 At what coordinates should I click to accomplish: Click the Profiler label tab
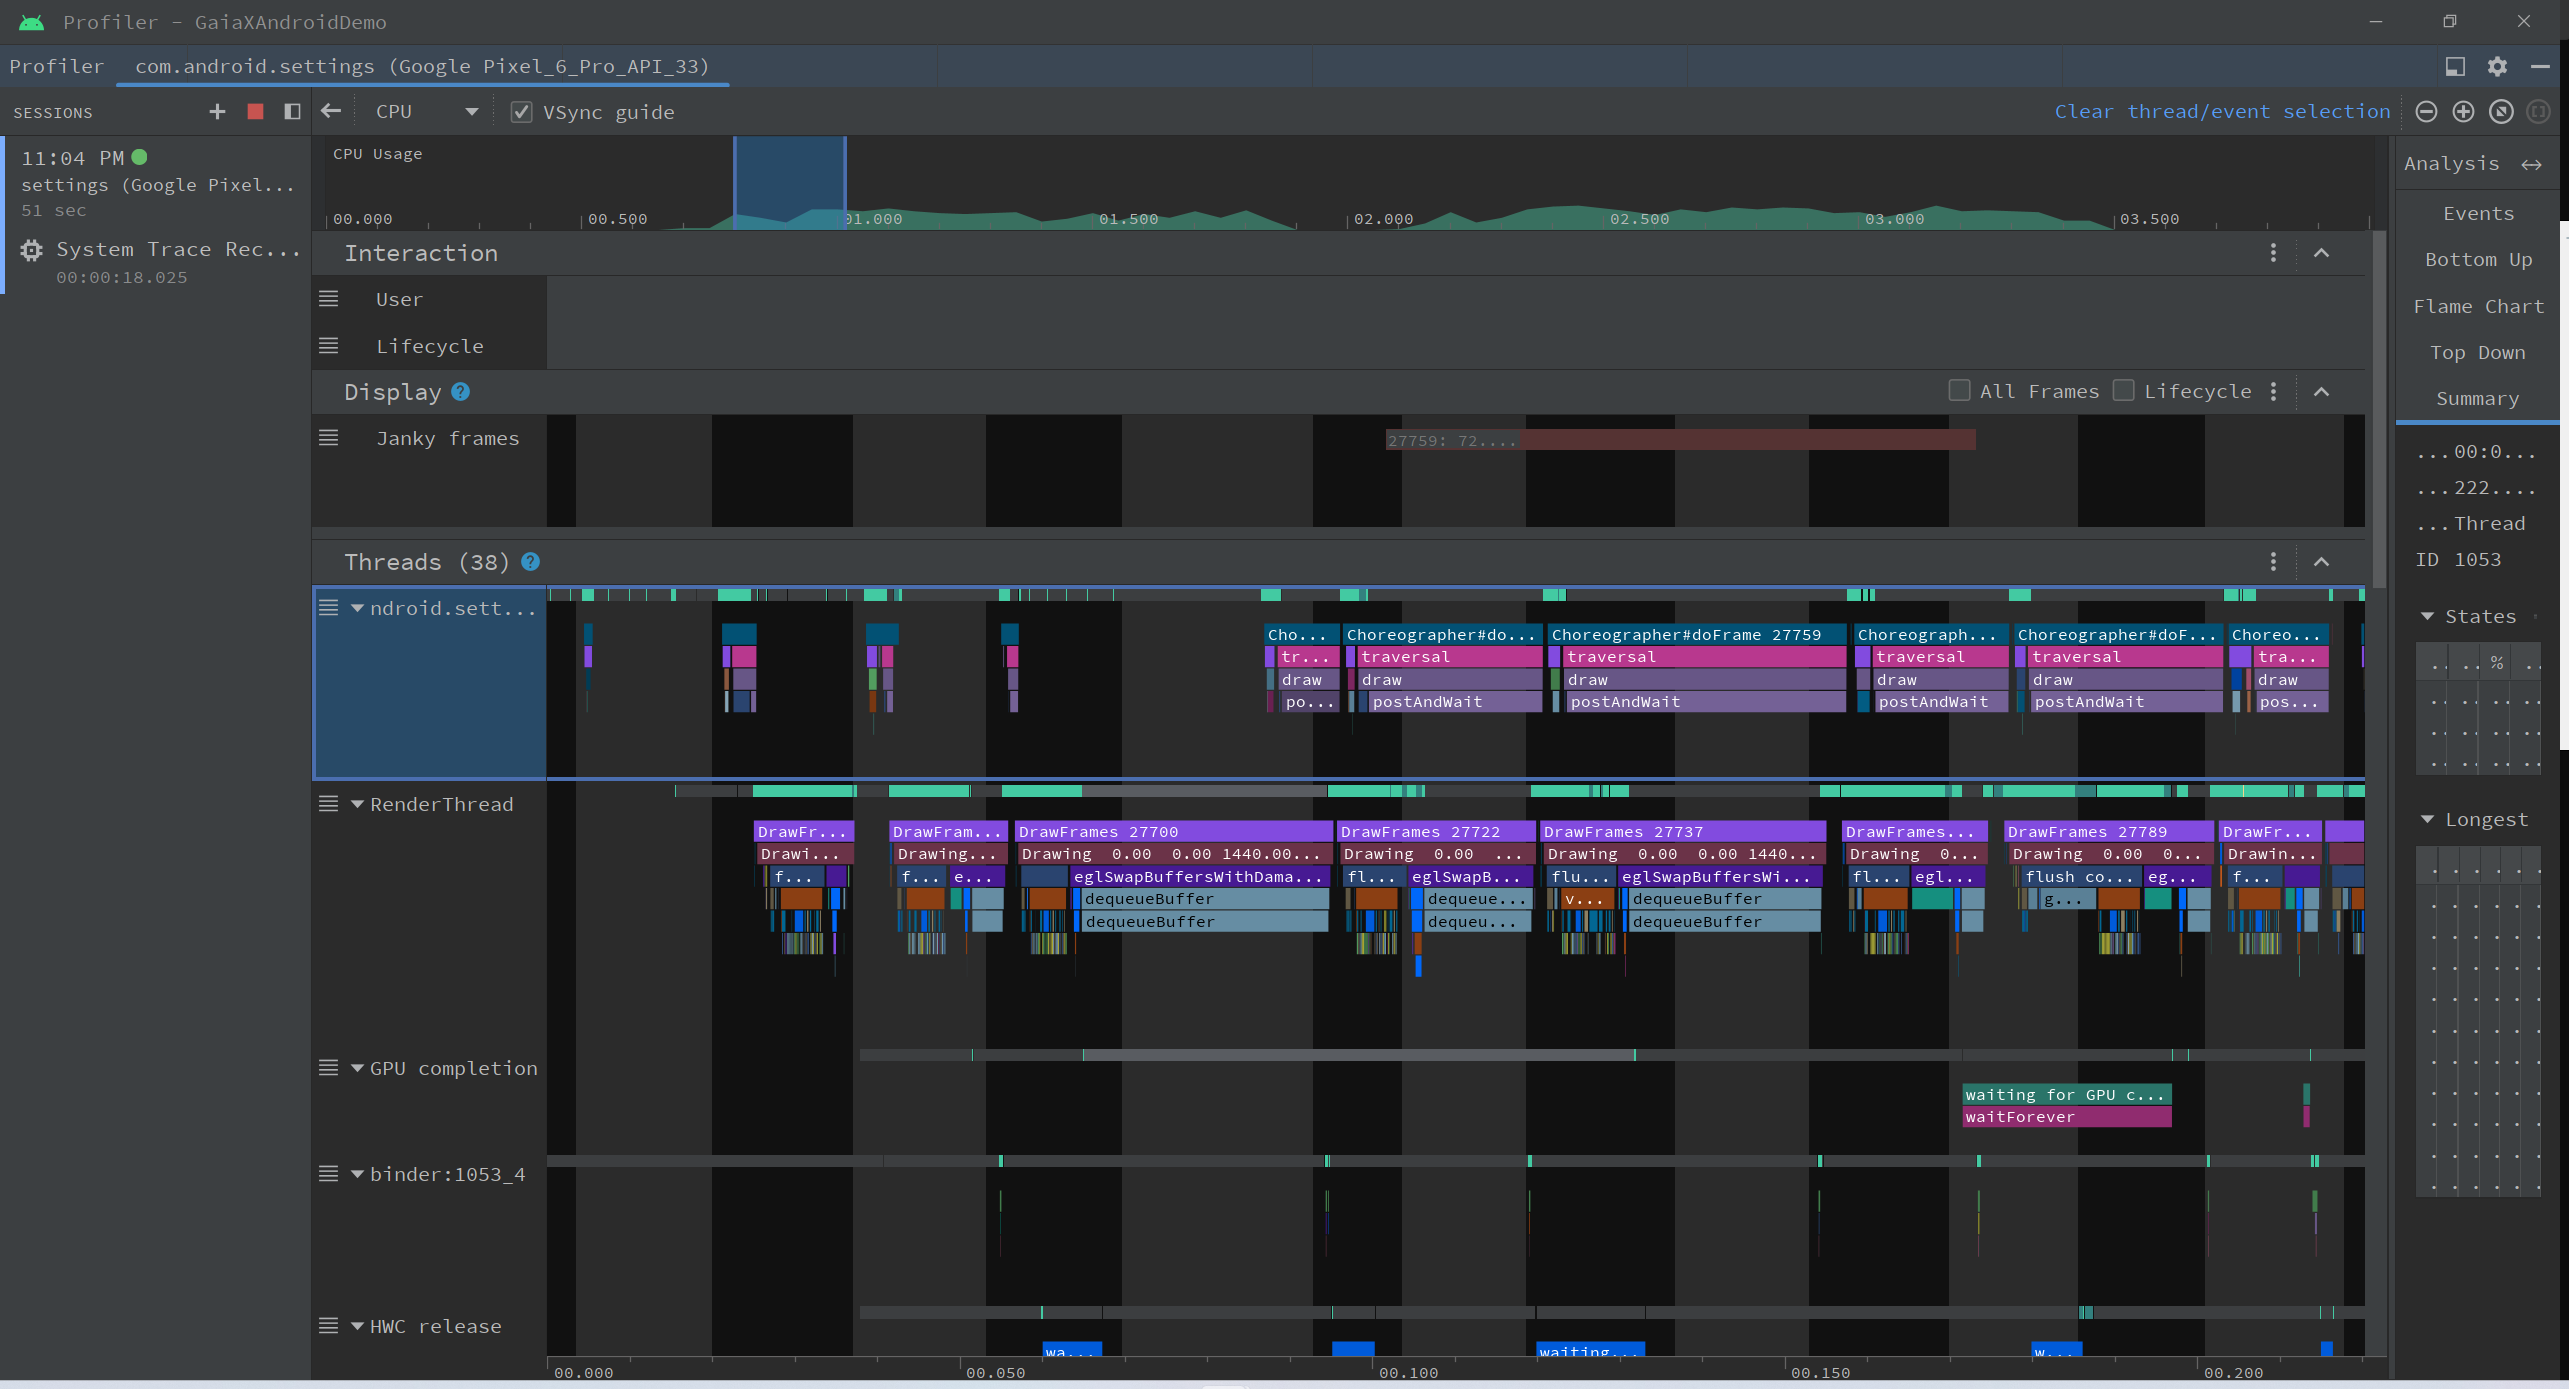click(57, 66)
